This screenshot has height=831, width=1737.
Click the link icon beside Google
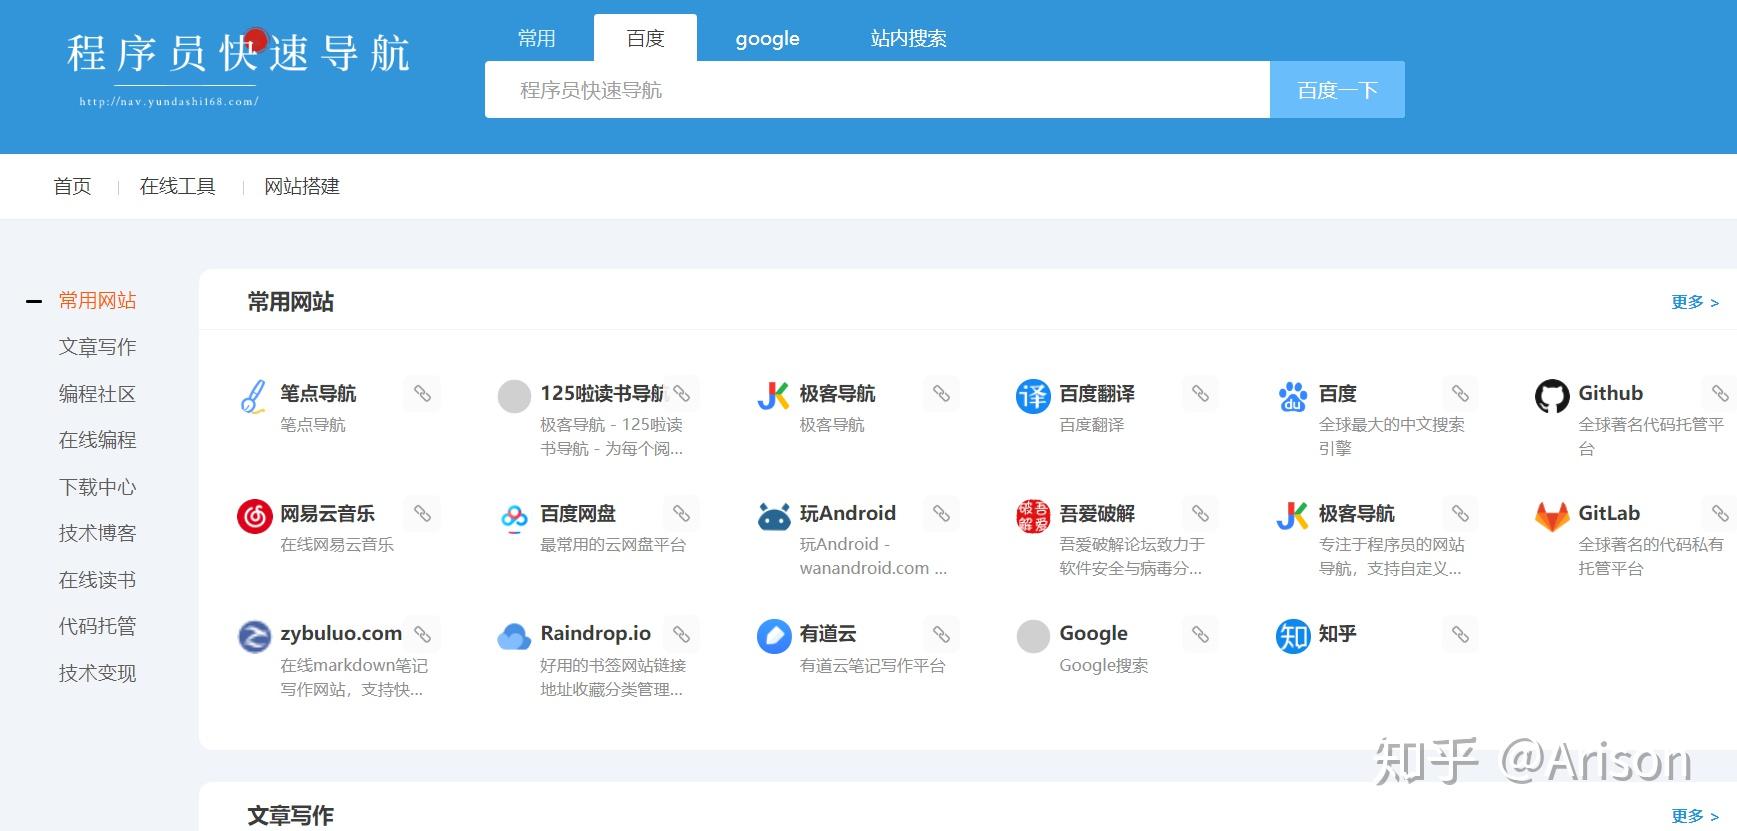point(1200,634)
